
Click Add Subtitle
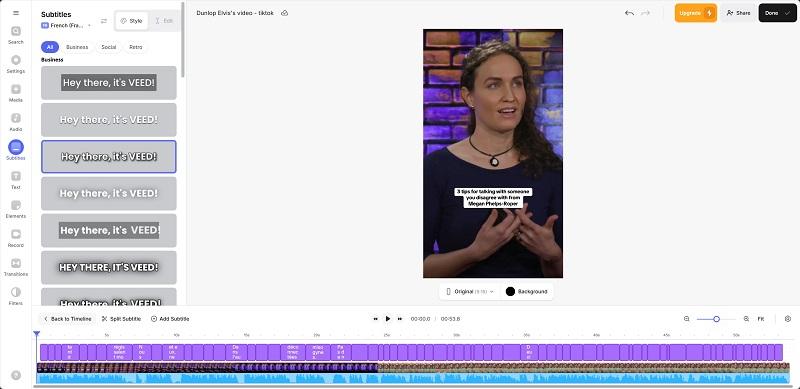click(x=170, y=319)
